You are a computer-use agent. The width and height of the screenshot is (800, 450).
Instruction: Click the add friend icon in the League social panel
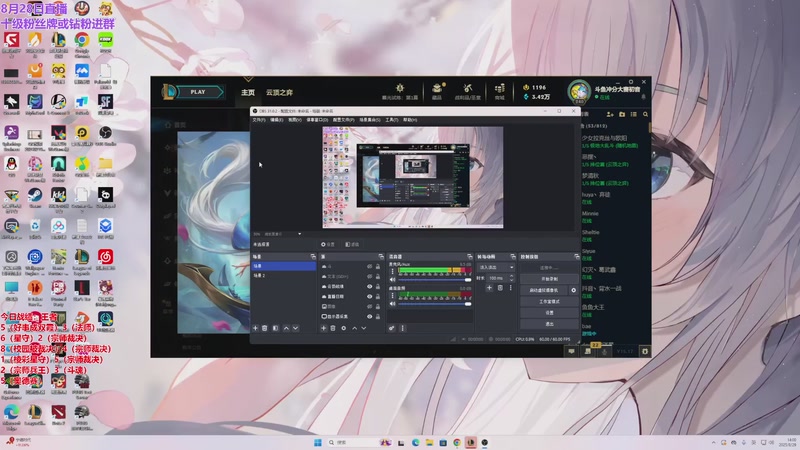(x=610, y=114)
